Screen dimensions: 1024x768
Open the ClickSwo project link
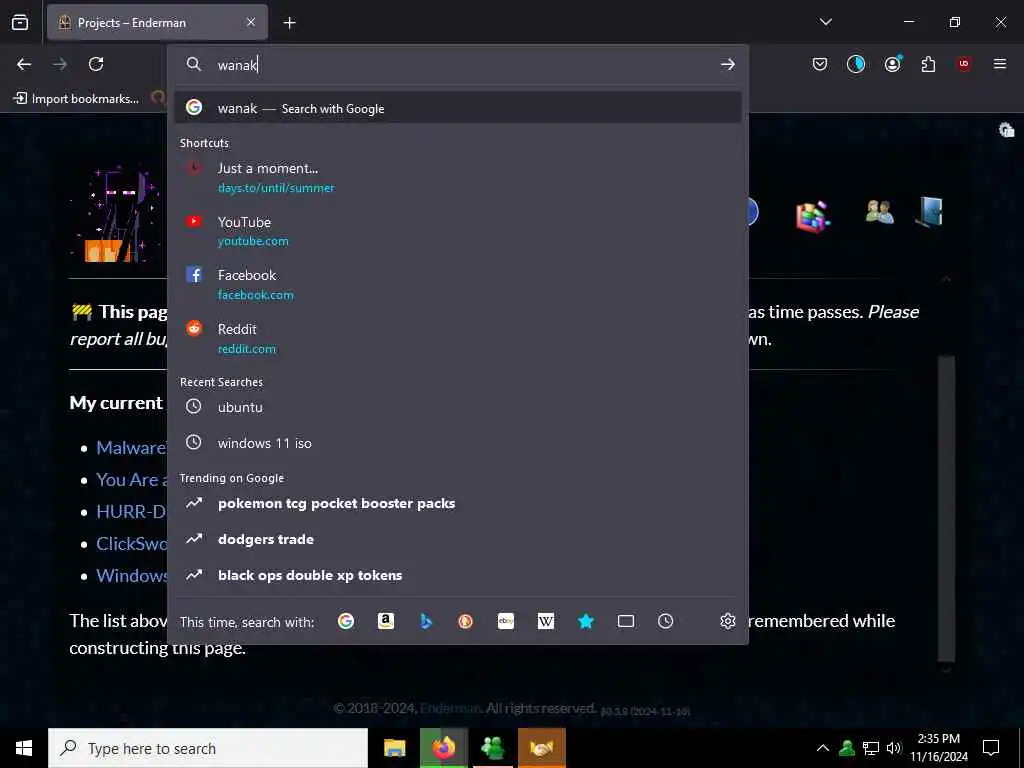131,544
